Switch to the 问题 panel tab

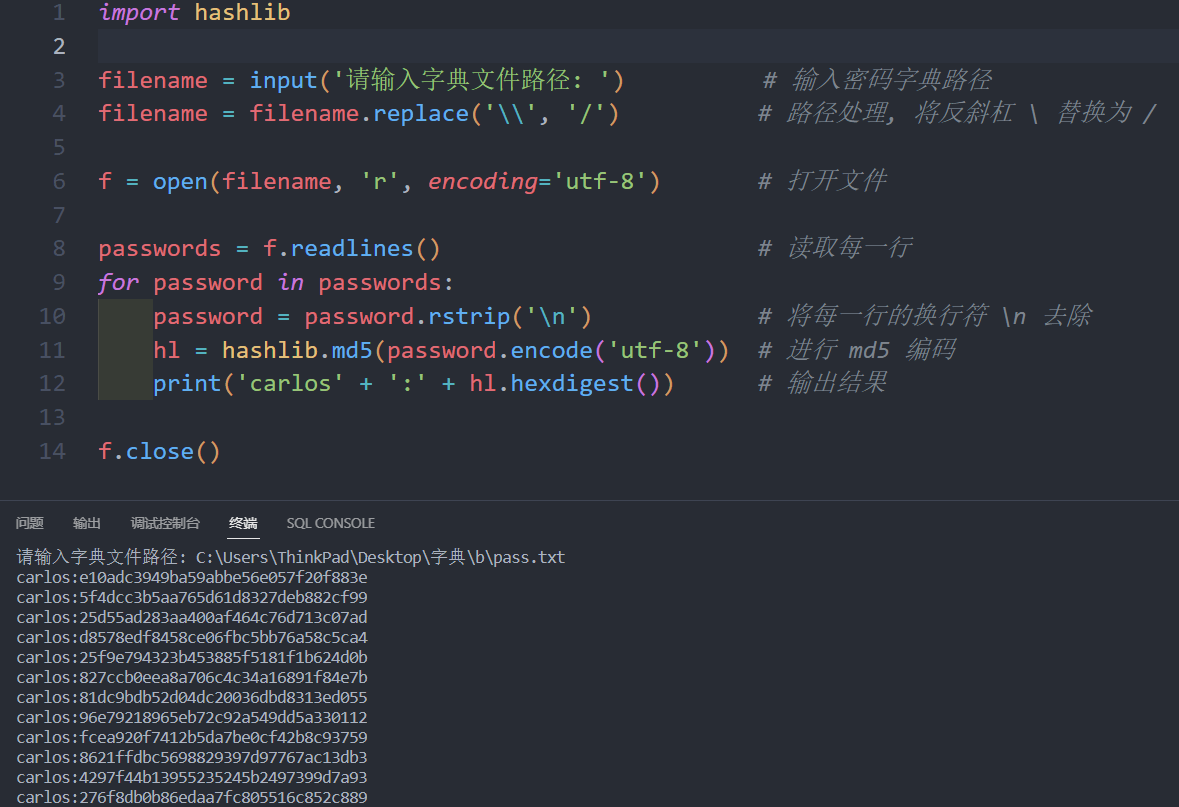click(x=30, y=523)
